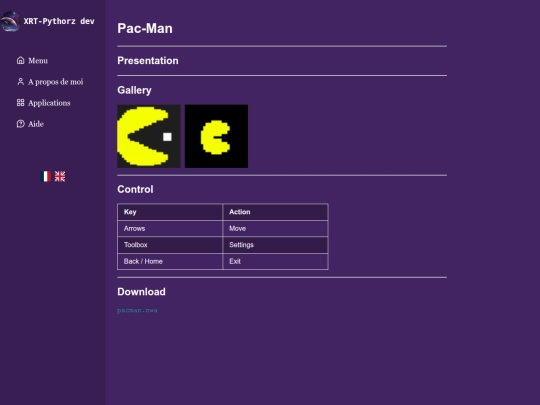540x405 pixels.
Task: Go to the Menu sidebar link
Action: pos(38,61)
